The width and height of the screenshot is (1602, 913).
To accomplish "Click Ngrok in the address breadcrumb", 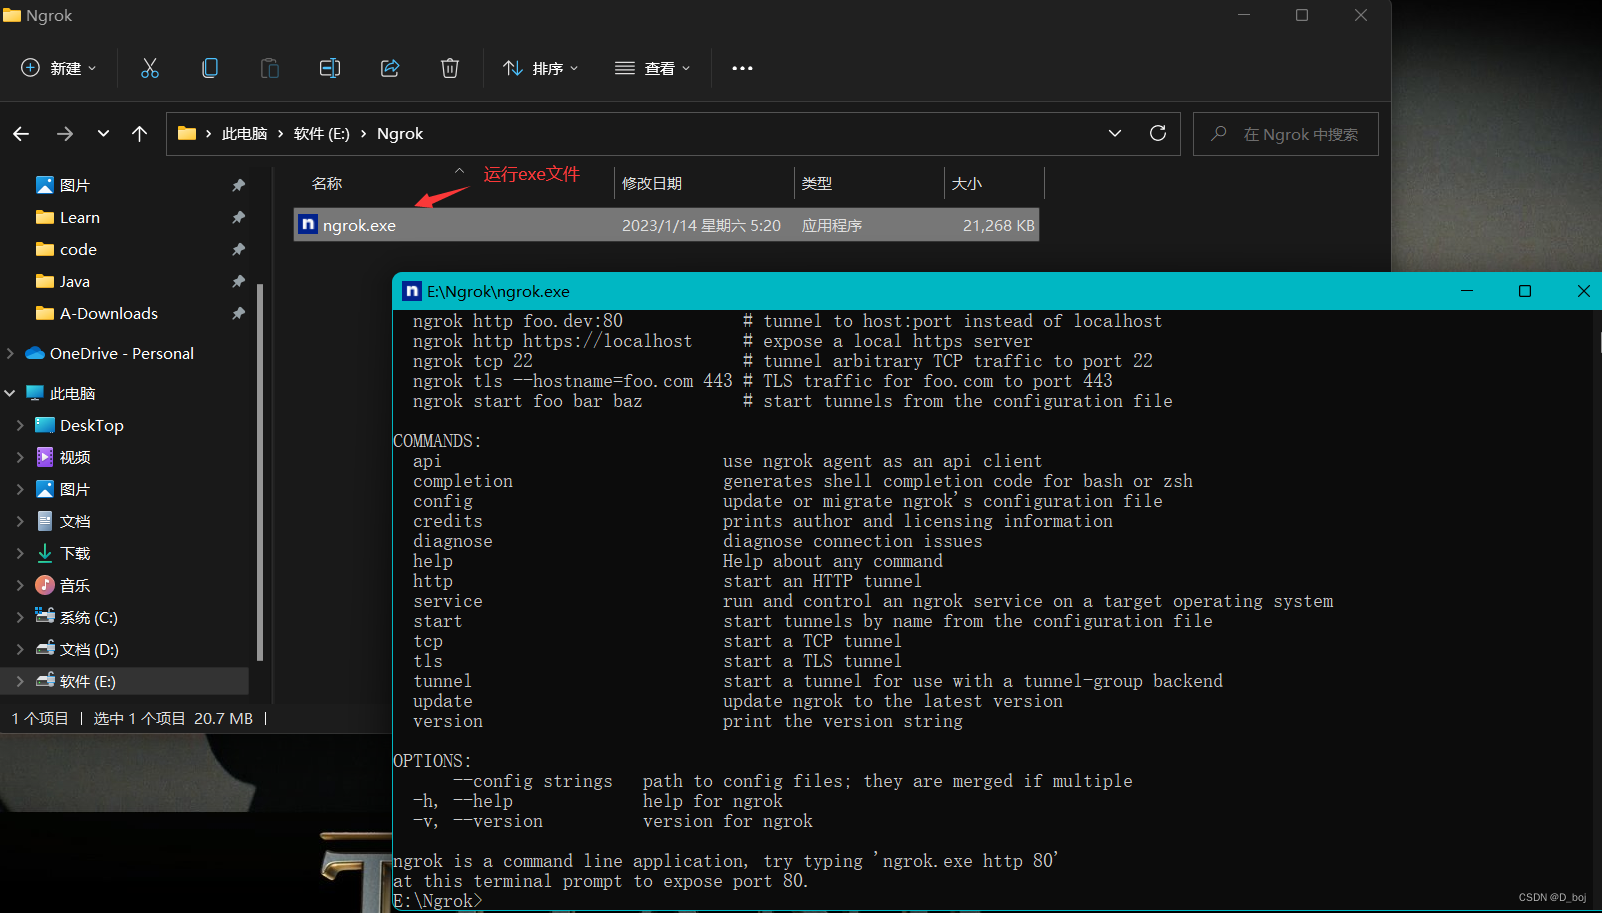I will pos(400,133).
